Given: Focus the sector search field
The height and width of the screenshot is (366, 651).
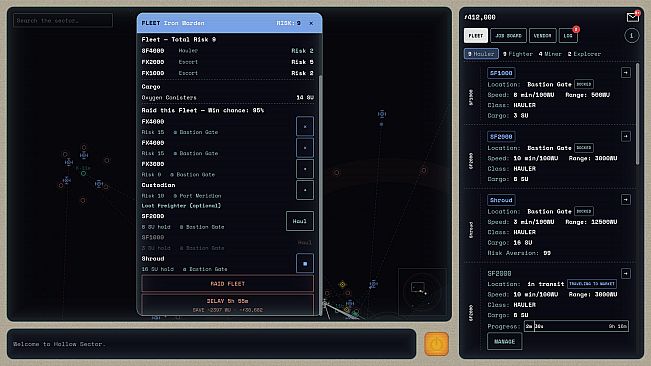Looking at the screenshot, I should (63, 20).
